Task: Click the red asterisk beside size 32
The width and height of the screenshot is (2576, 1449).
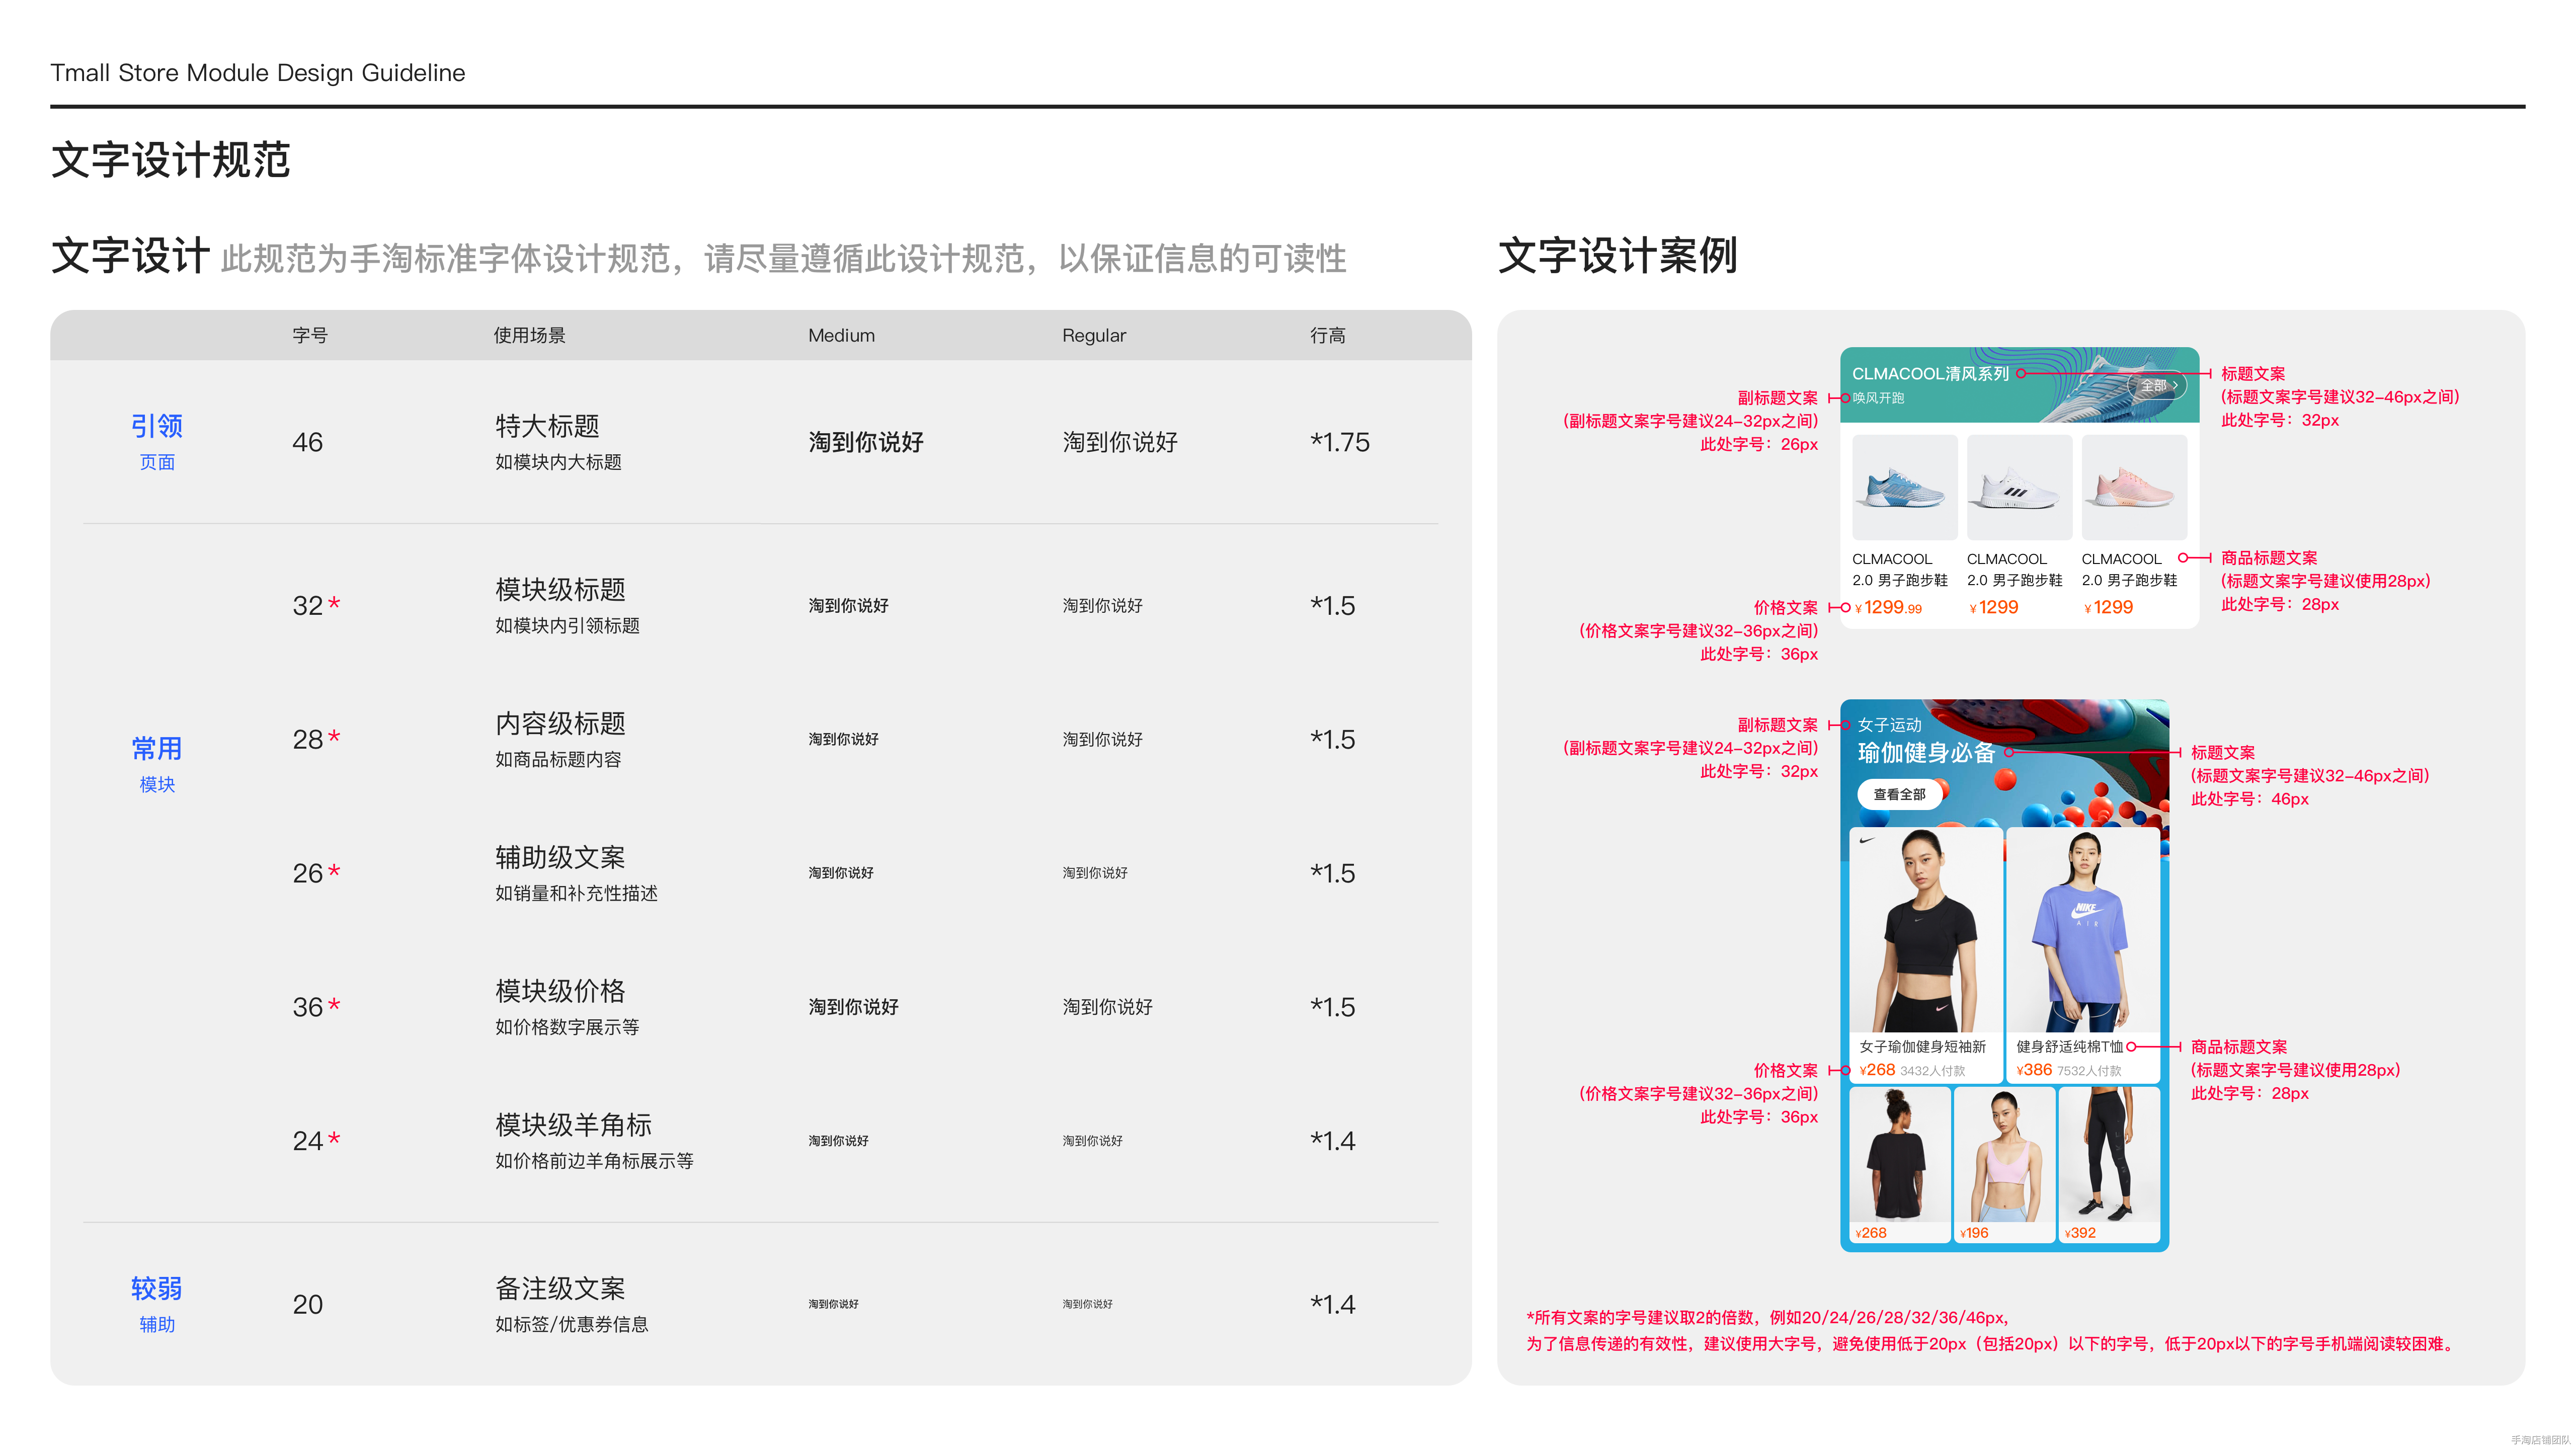Action: click(x=334, y=603)
